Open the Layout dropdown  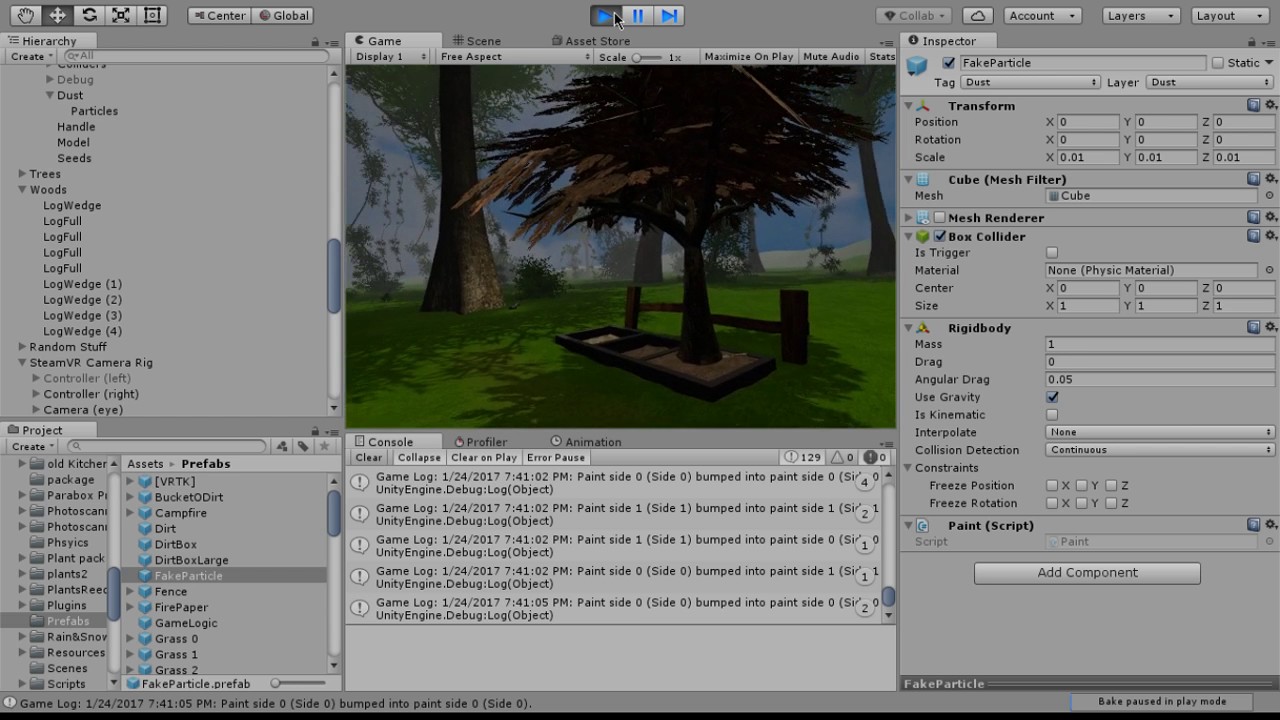point(1232,15)
